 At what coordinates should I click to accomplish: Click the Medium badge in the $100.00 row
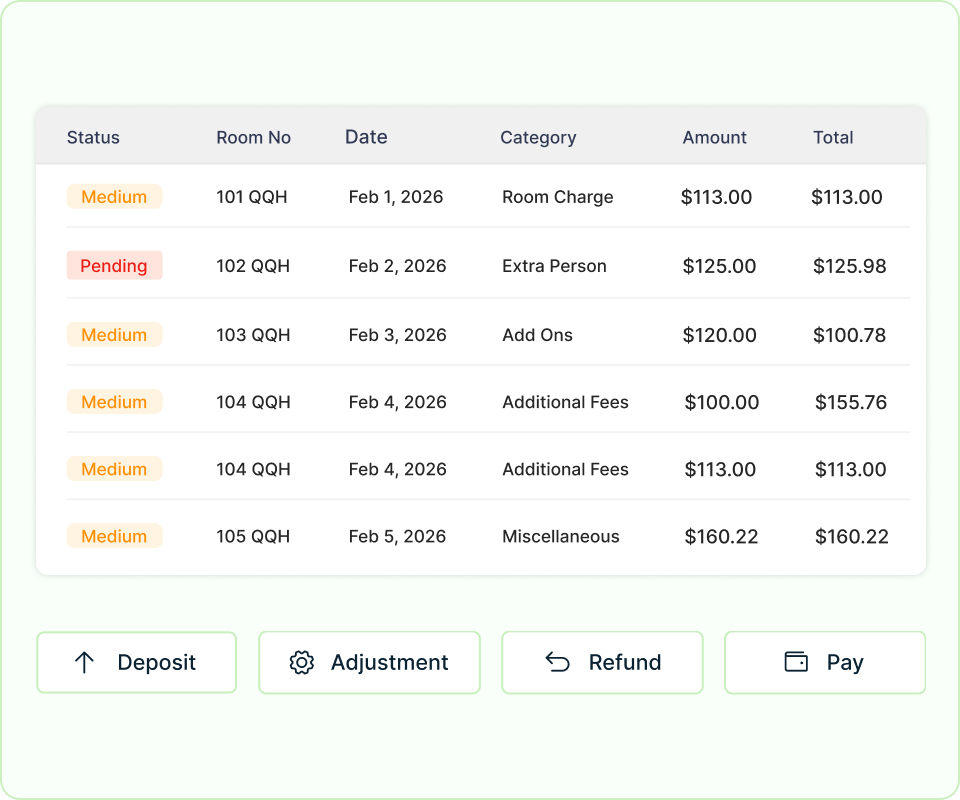(114, 402)
